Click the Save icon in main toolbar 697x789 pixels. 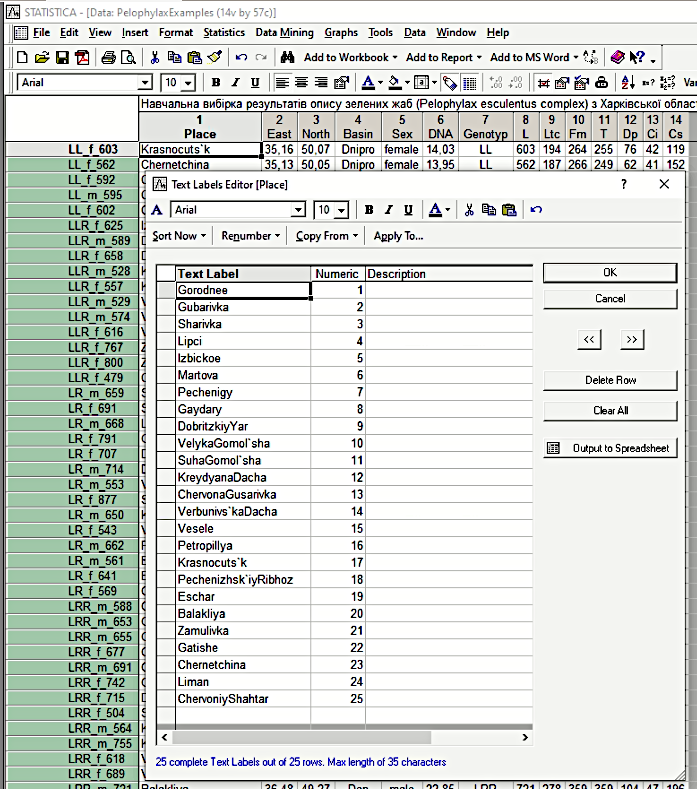(62, 58)
